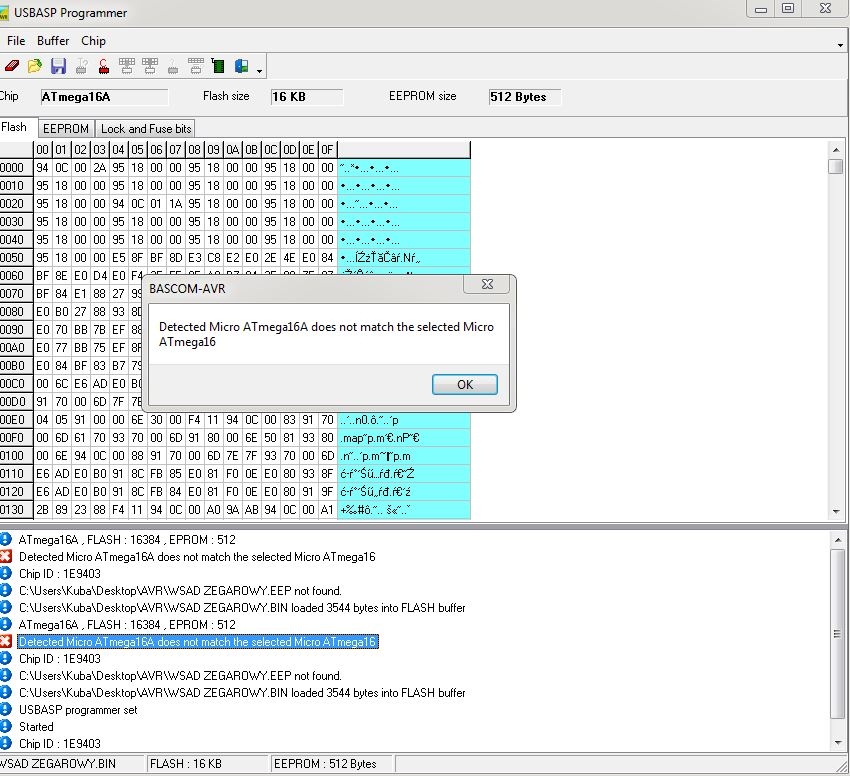850x776 pixels.
Task: Click the log panel scrollbar up arrow
Action: click(x=838, y=540)
